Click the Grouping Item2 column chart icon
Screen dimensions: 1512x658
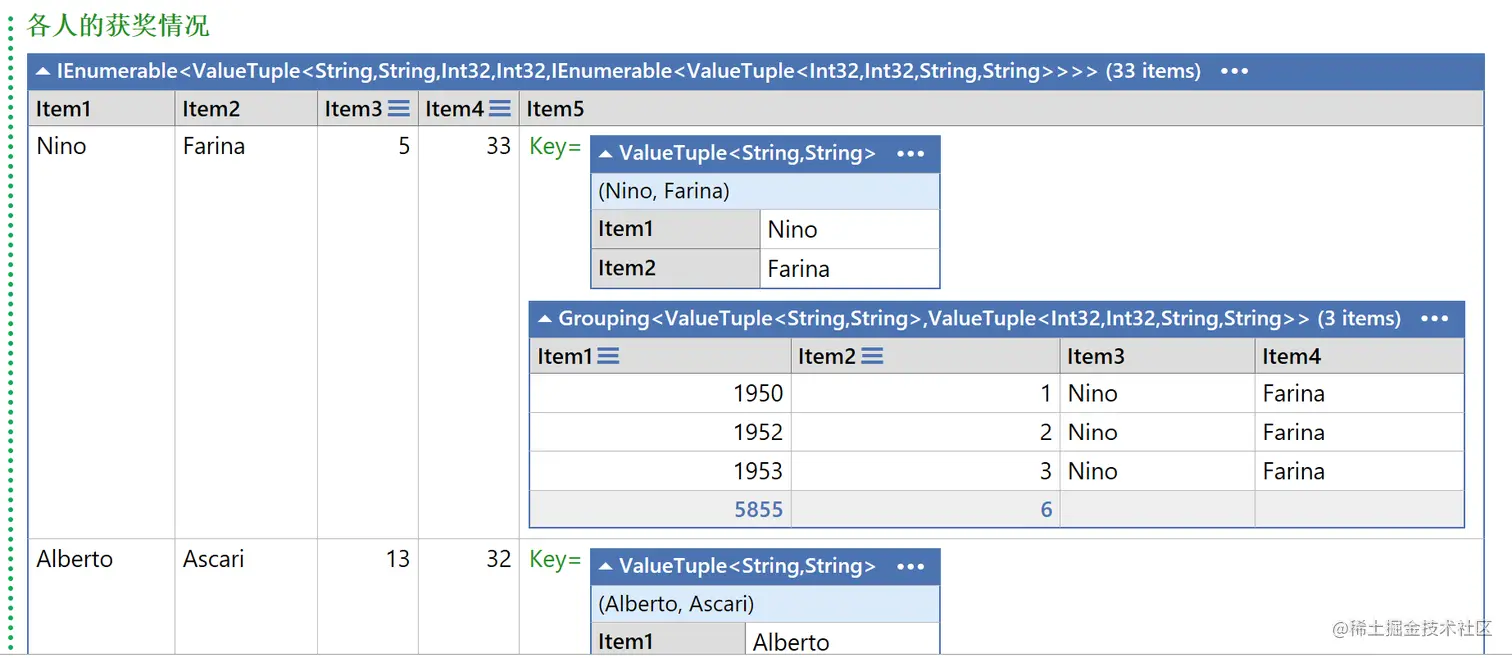point(872,356)
